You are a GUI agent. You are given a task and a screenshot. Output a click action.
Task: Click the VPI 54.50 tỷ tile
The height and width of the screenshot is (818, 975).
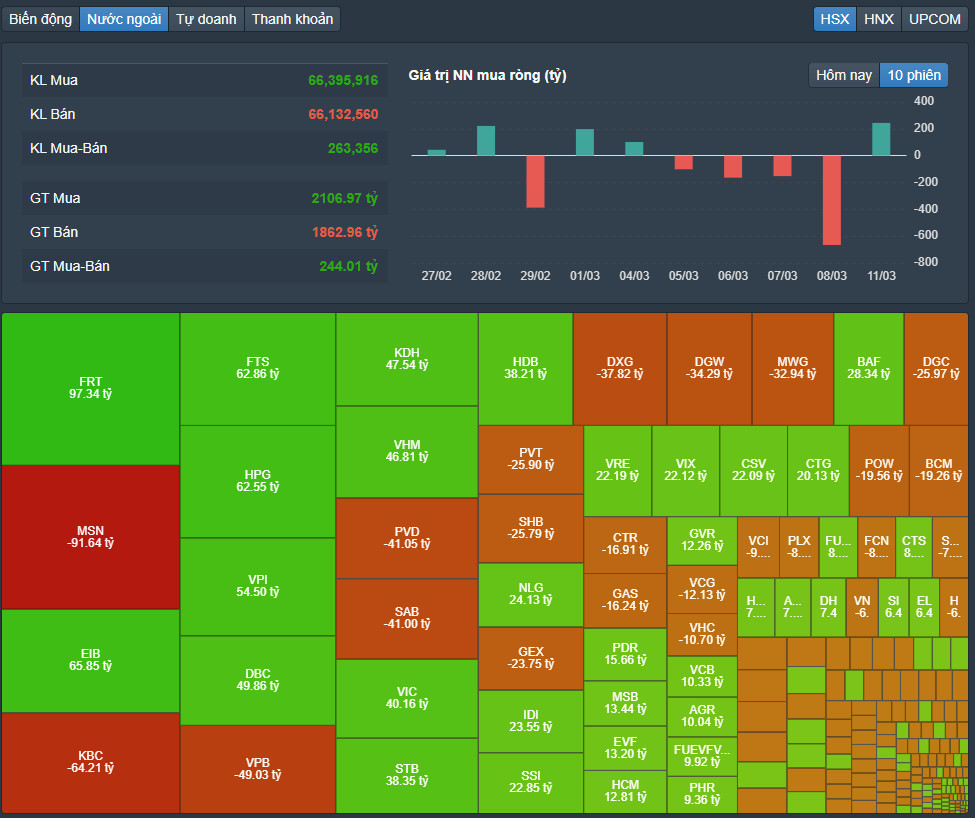tap(257, 586)
